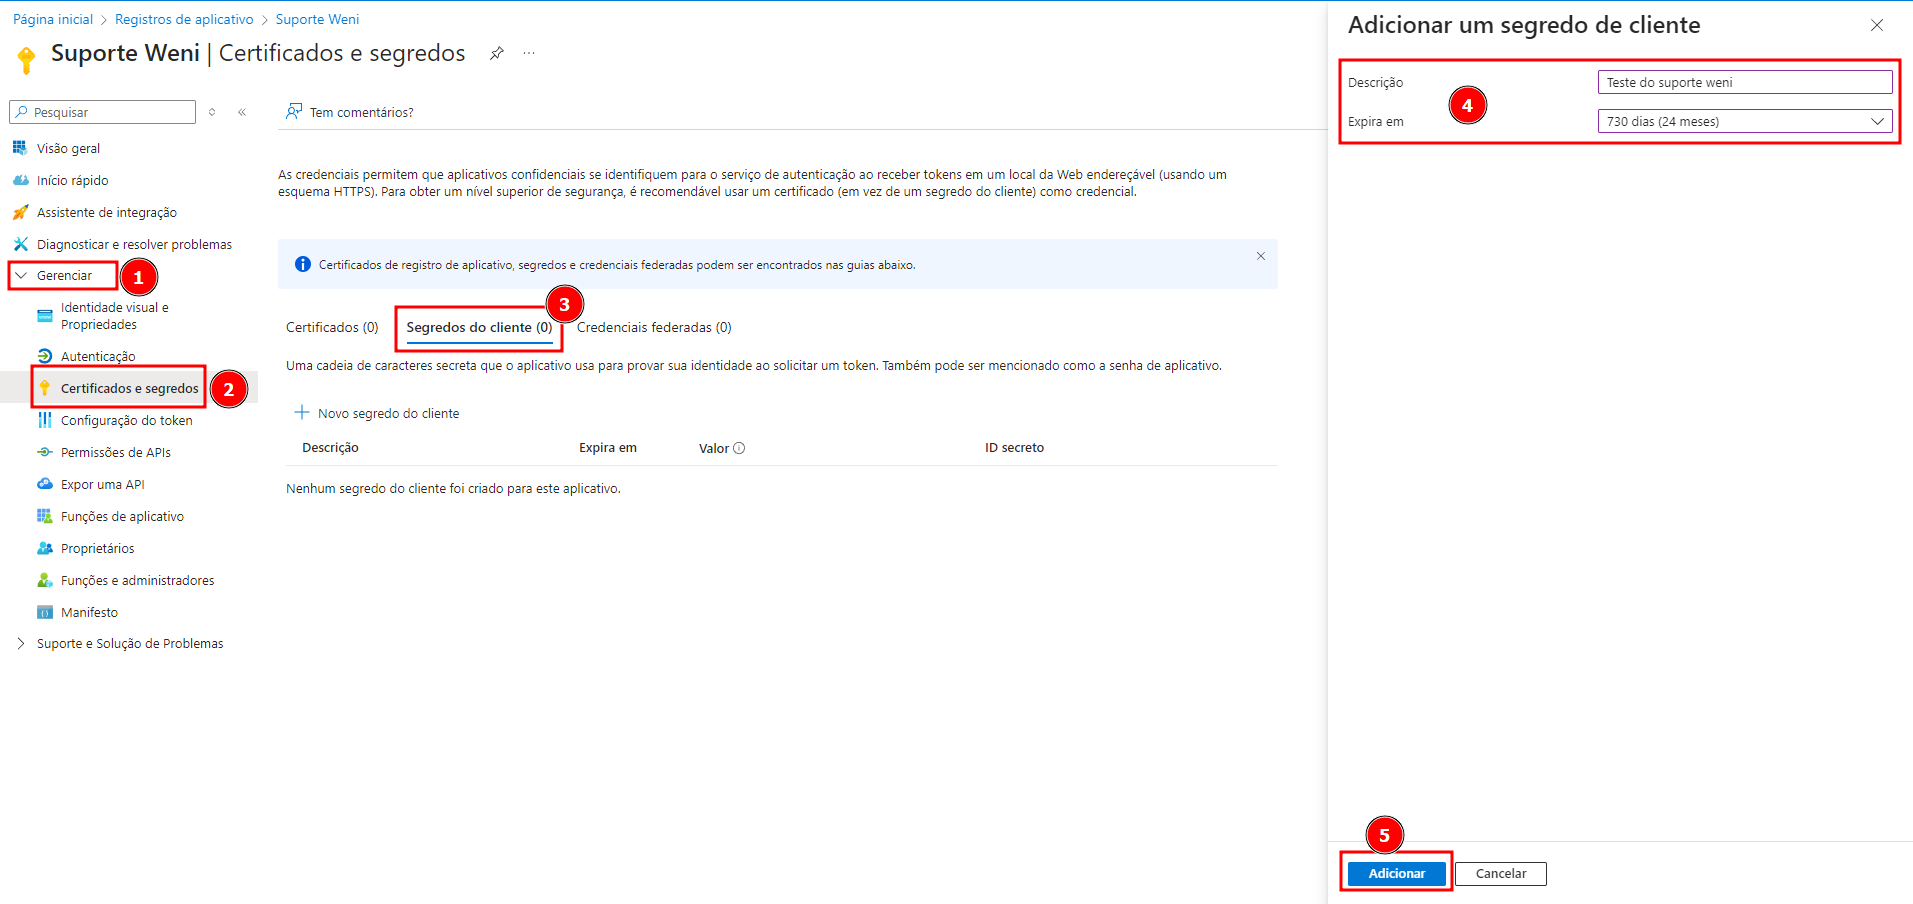Select Funções de aplicativo
This screenshot has height=904, width=1913.
(x=122, y=516)
